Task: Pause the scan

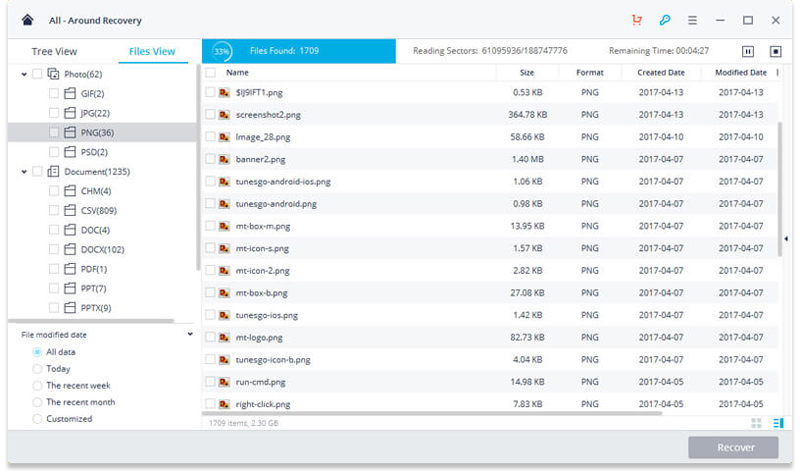Action: coord(748,51)
